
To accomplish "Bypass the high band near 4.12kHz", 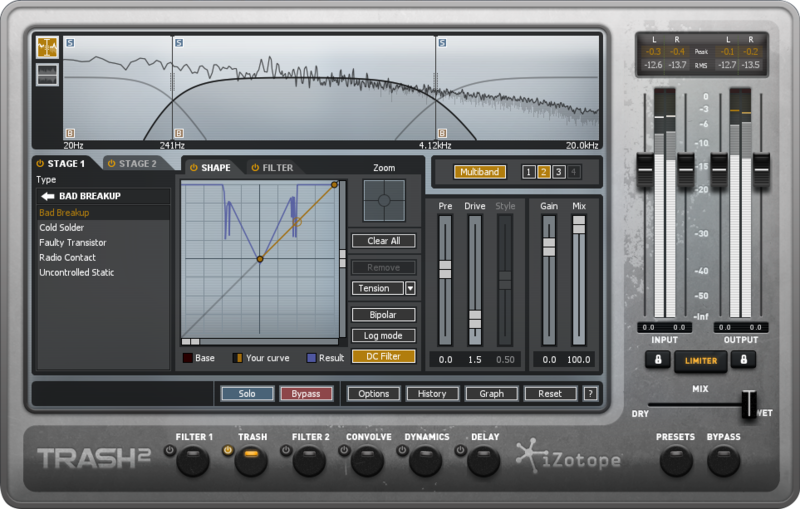I will pos(442,133).
